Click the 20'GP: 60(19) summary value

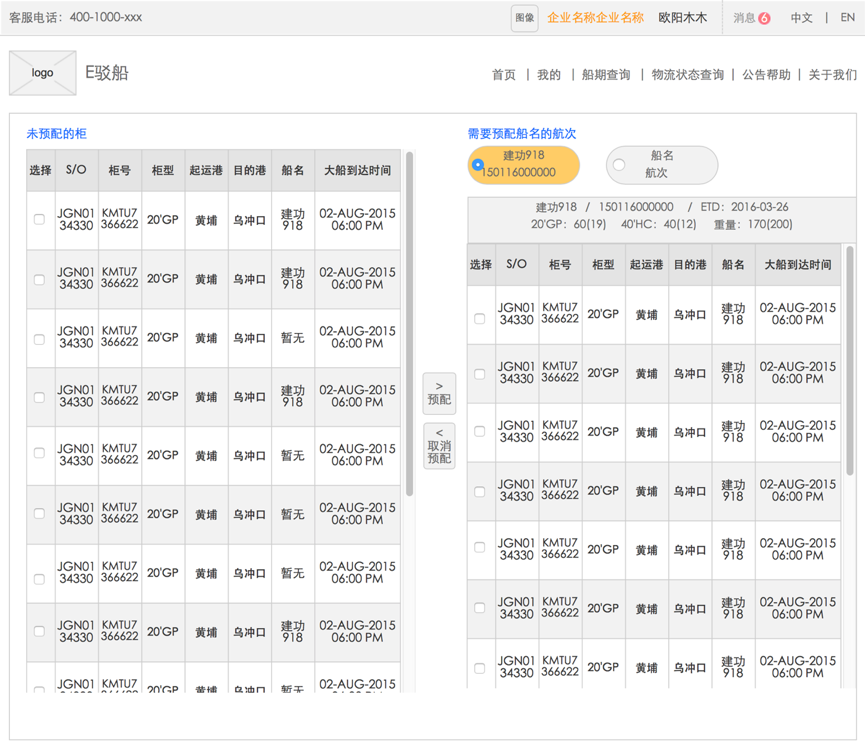(x=568, y=224)
